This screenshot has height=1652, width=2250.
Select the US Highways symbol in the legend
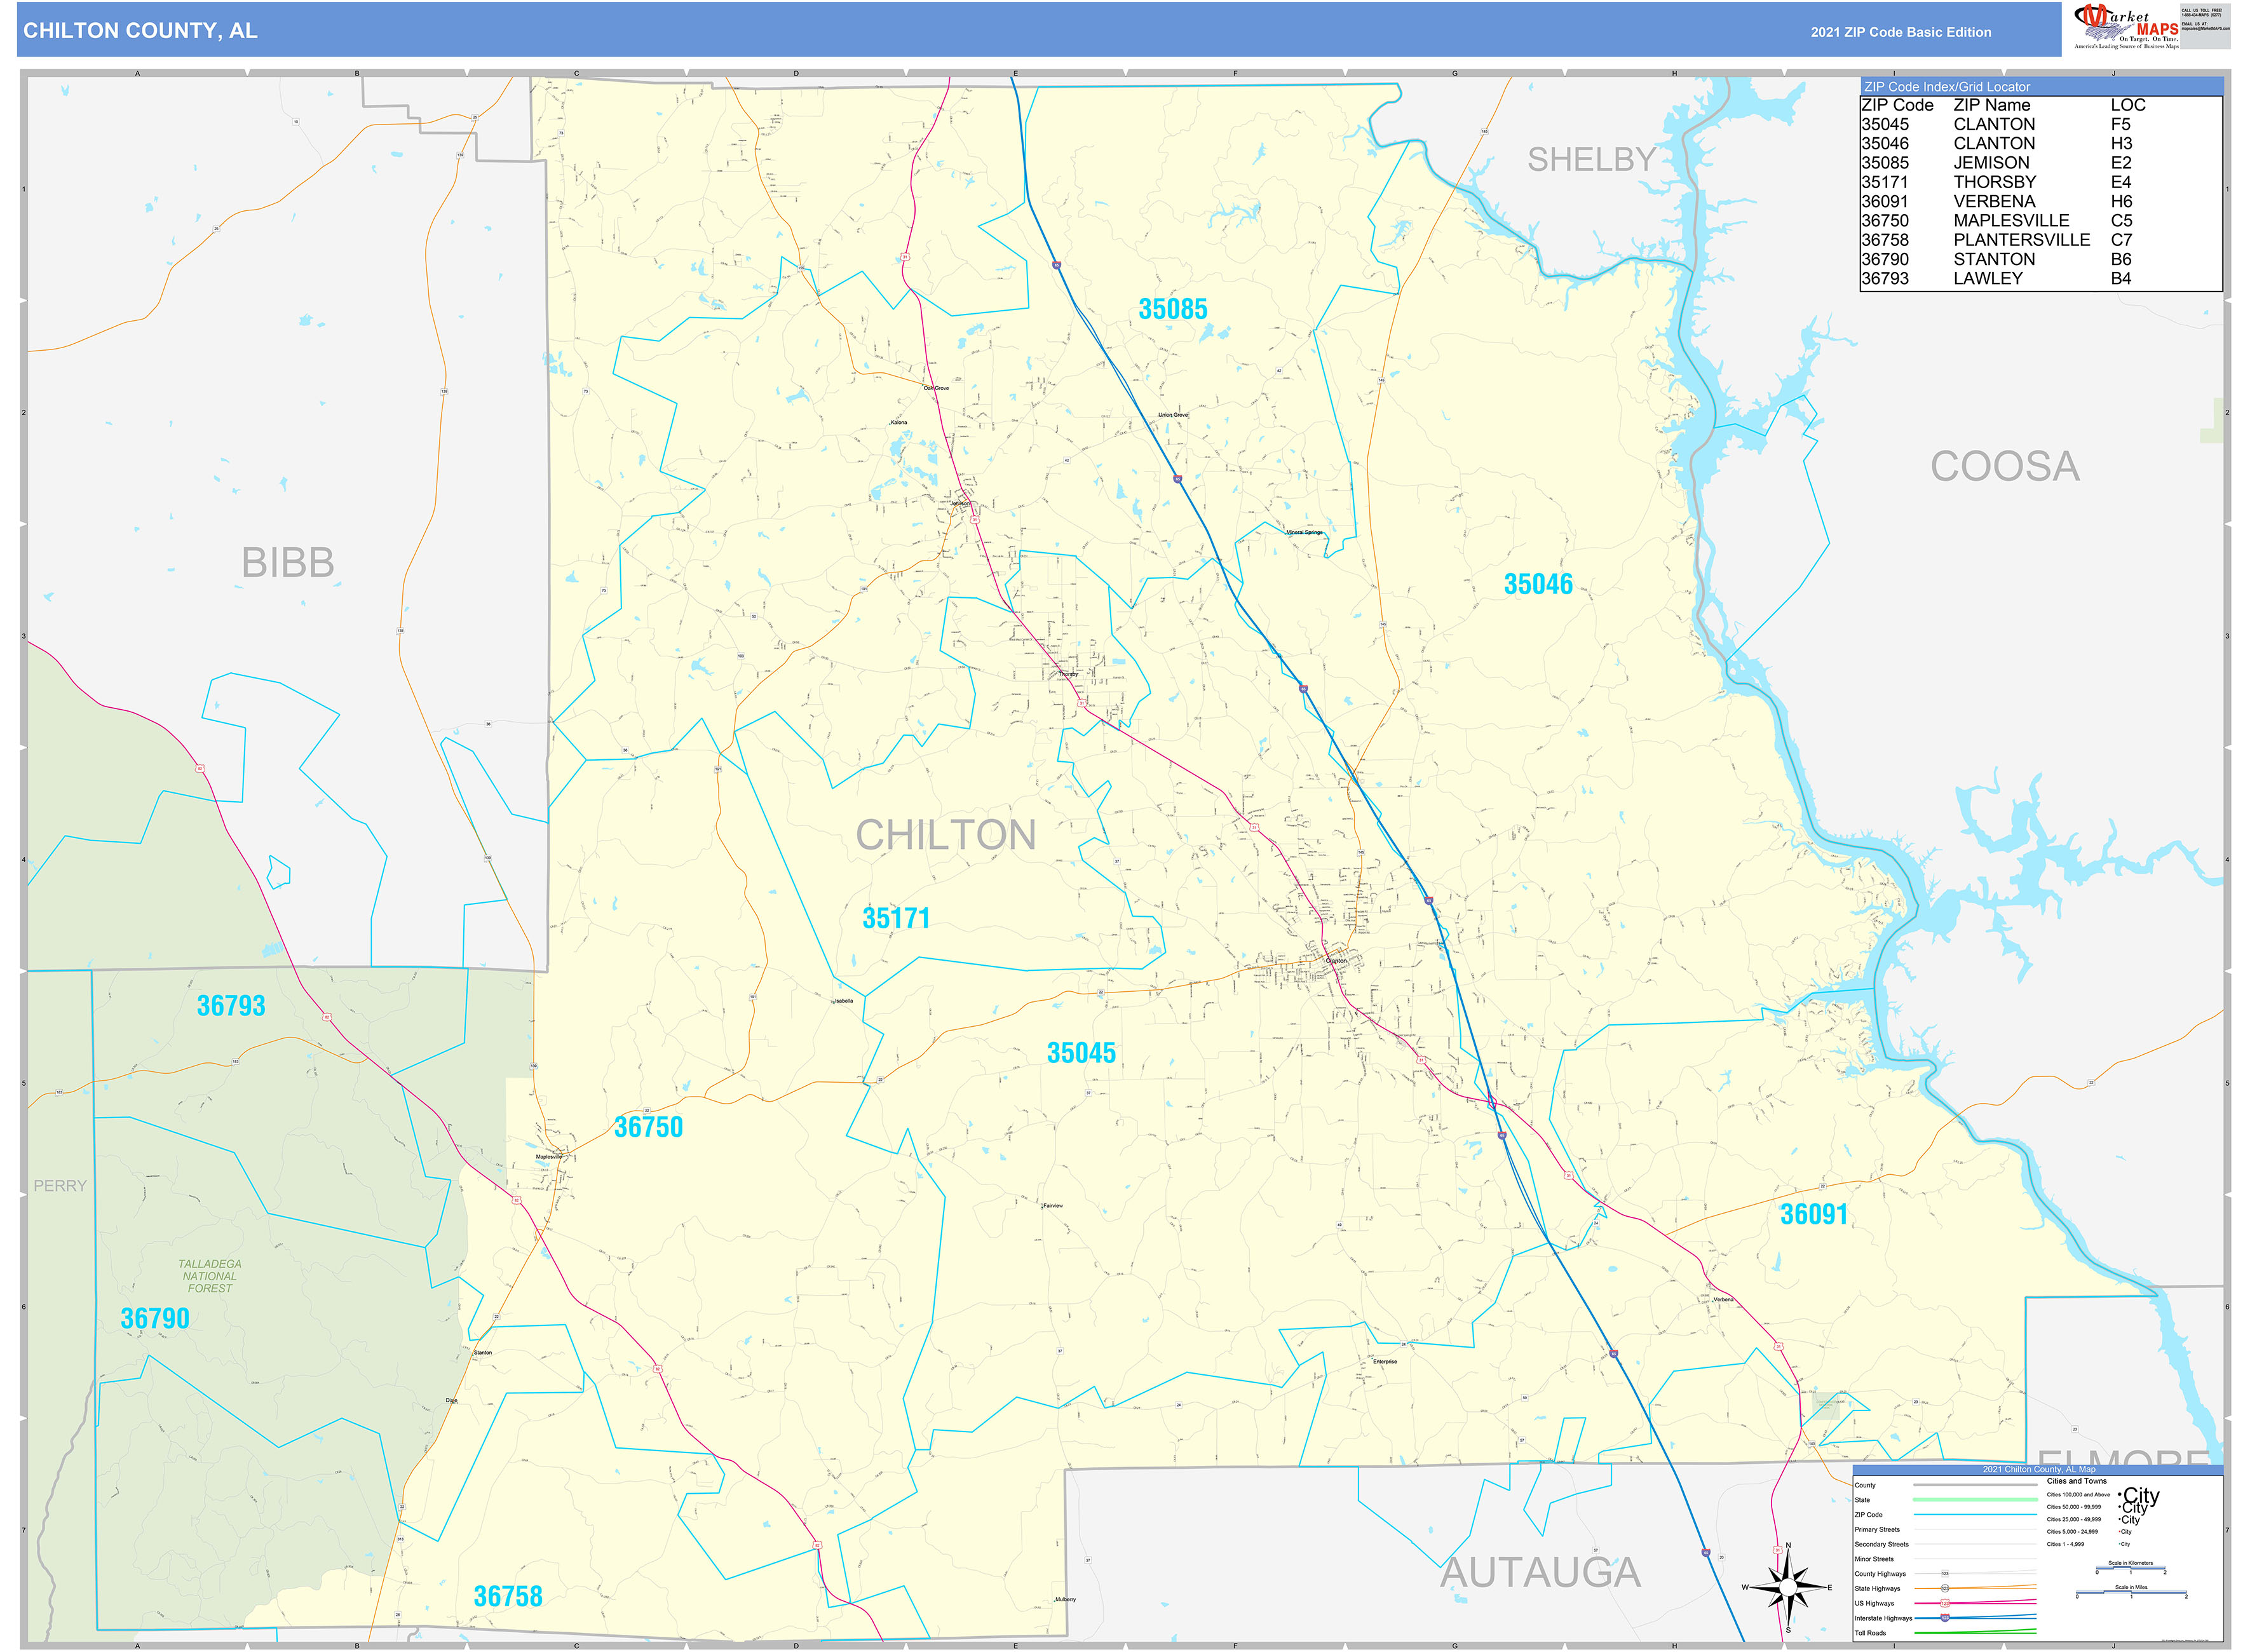pos(1945,1603)
